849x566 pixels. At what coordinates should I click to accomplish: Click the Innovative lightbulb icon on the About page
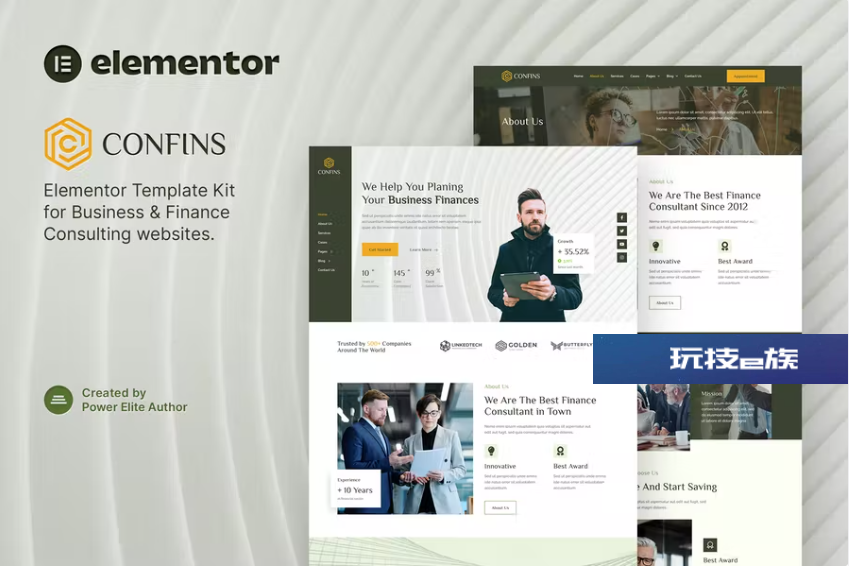pos(656,246)
